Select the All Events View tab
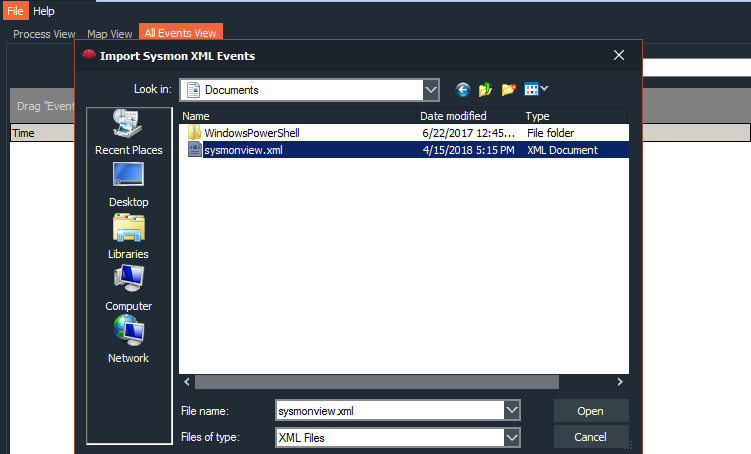751x454 pixels. coord(181,33)
